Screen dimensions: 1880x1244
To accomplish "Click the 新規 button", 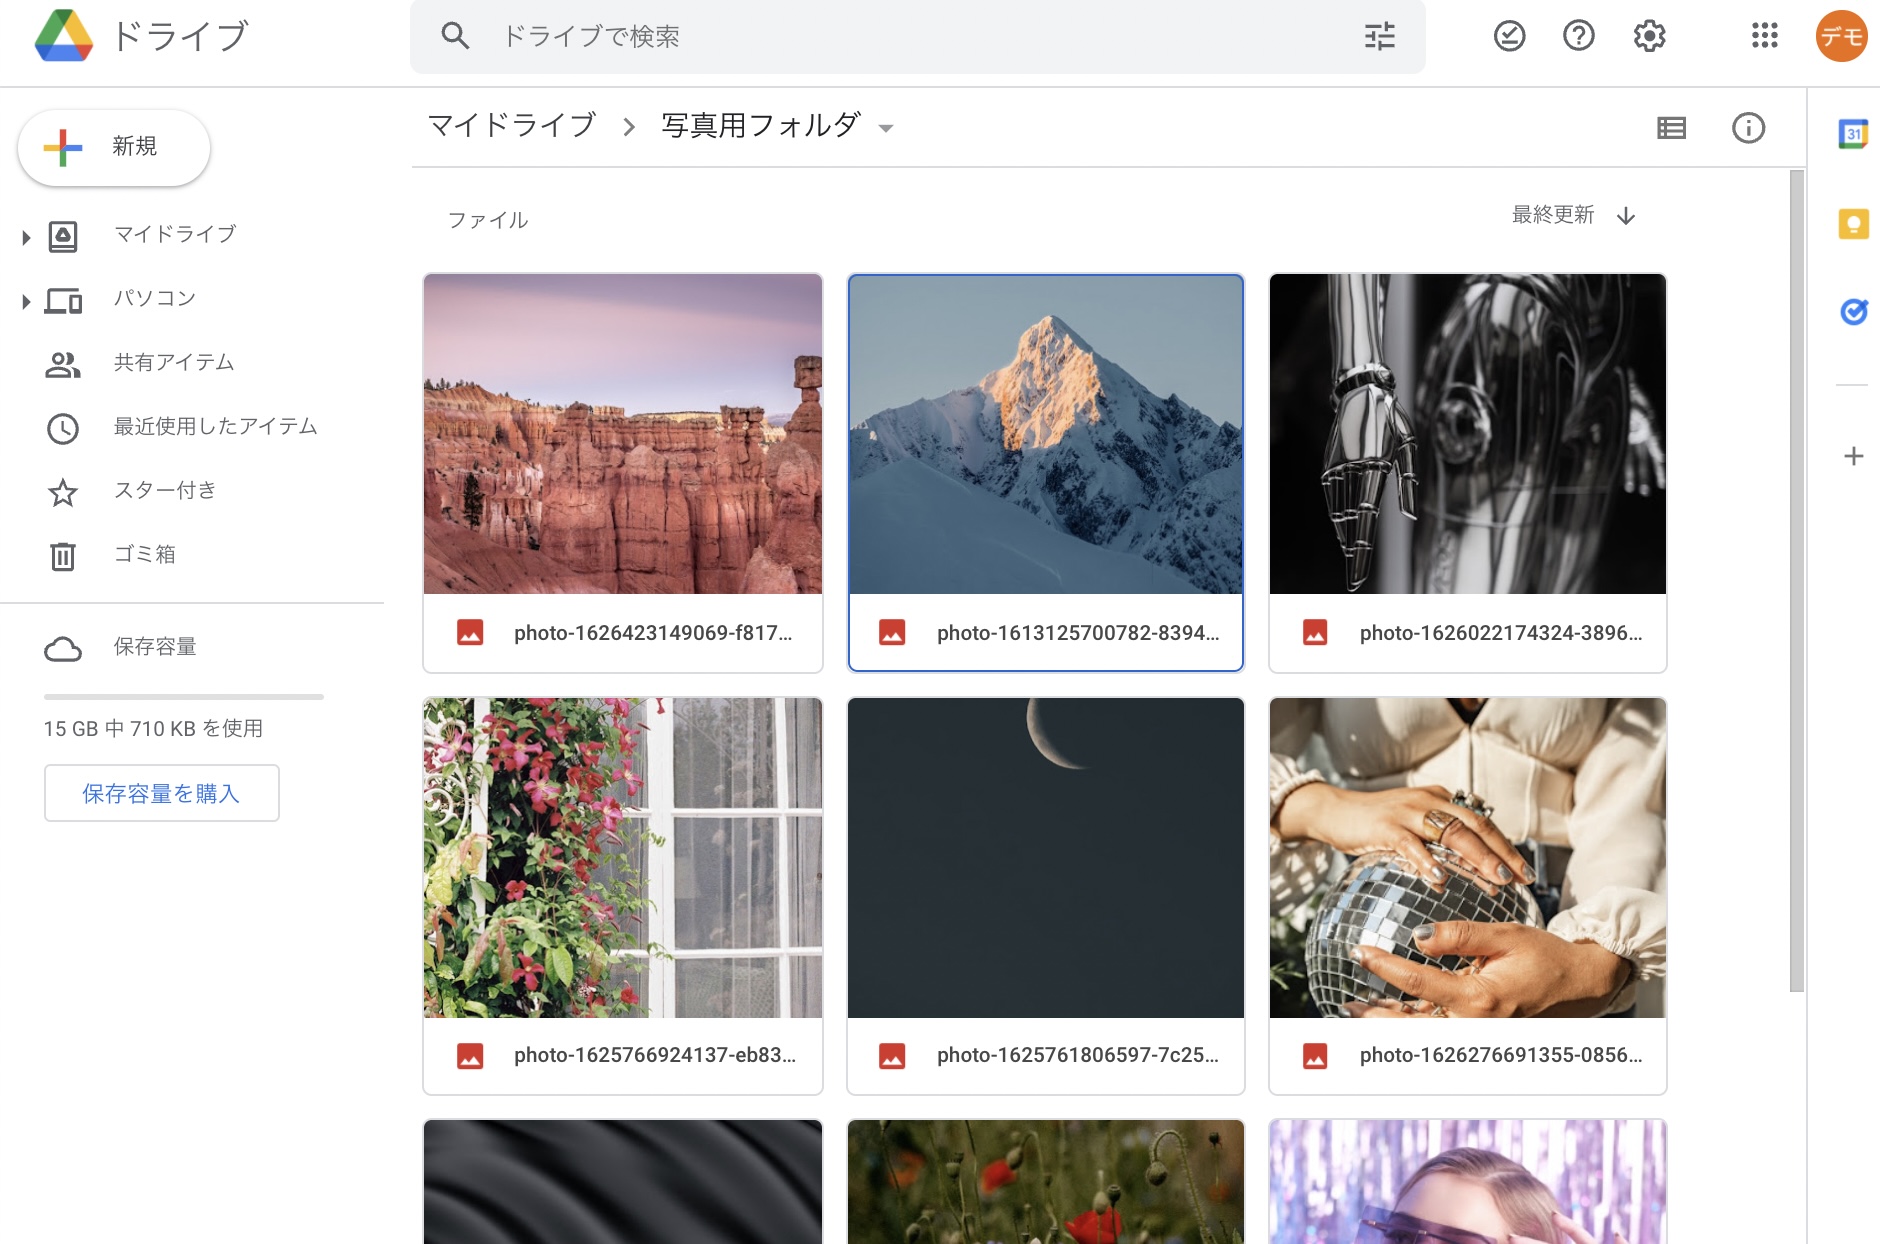I will pos(114,147).
